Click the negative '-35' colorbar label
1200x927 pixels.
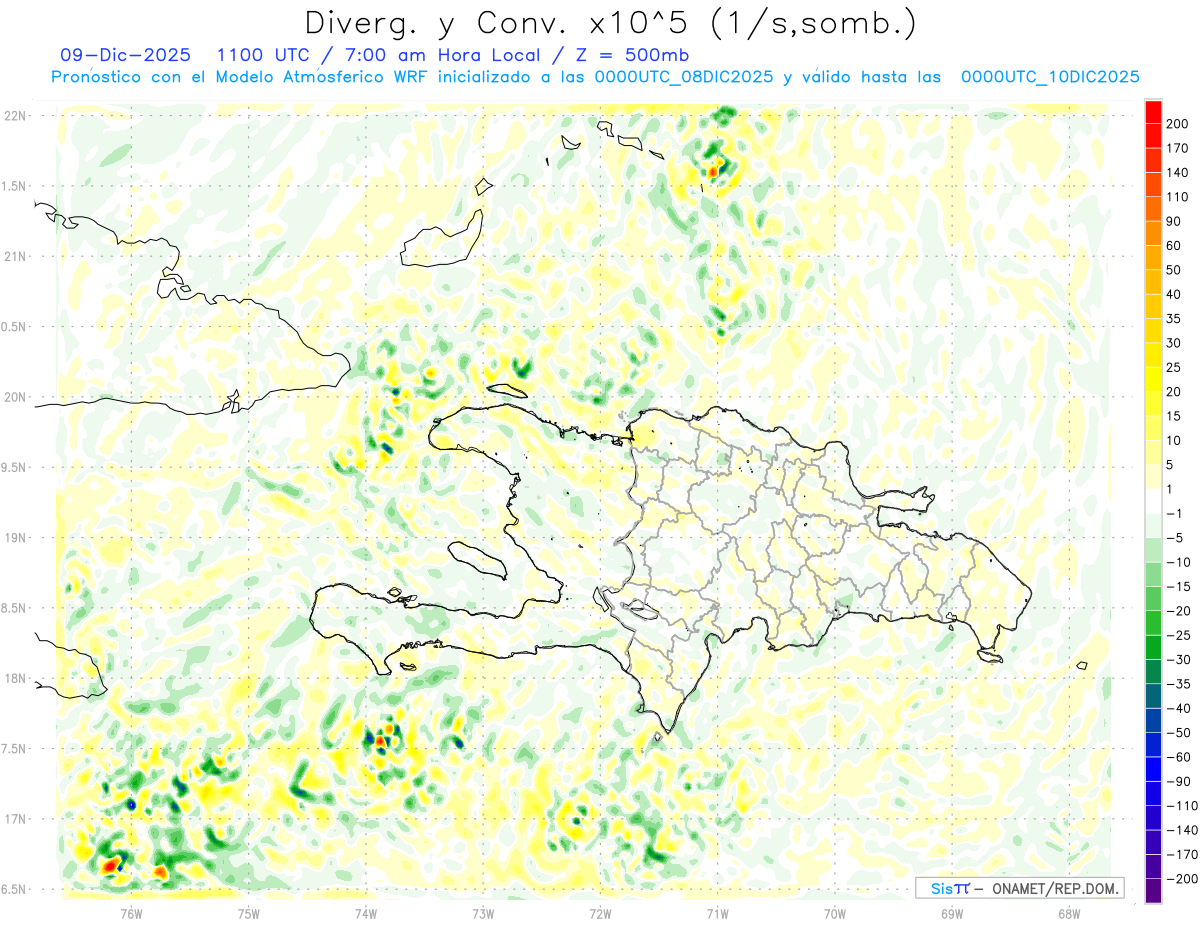click(1177, 684)
